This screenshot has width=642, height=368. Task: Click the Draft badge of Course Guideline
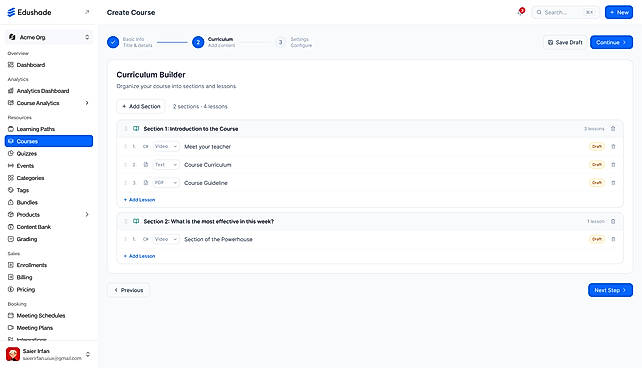tap(597, 183)
